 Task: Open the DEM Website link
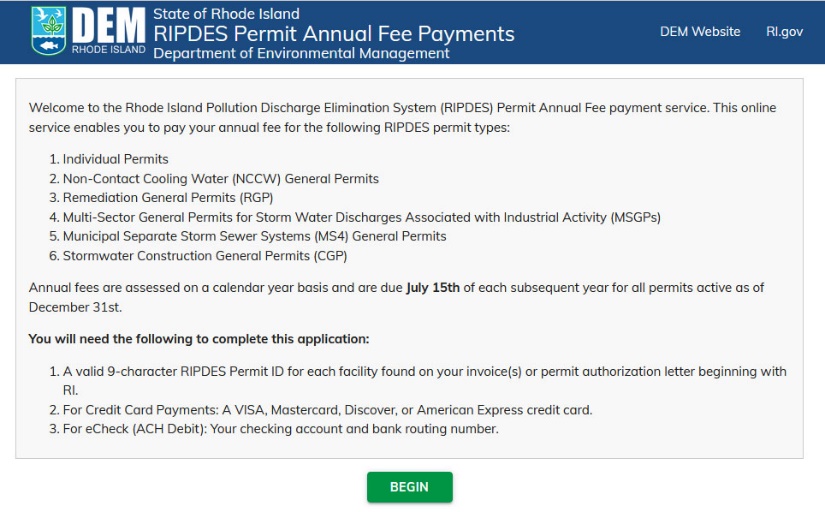(700, 31)
